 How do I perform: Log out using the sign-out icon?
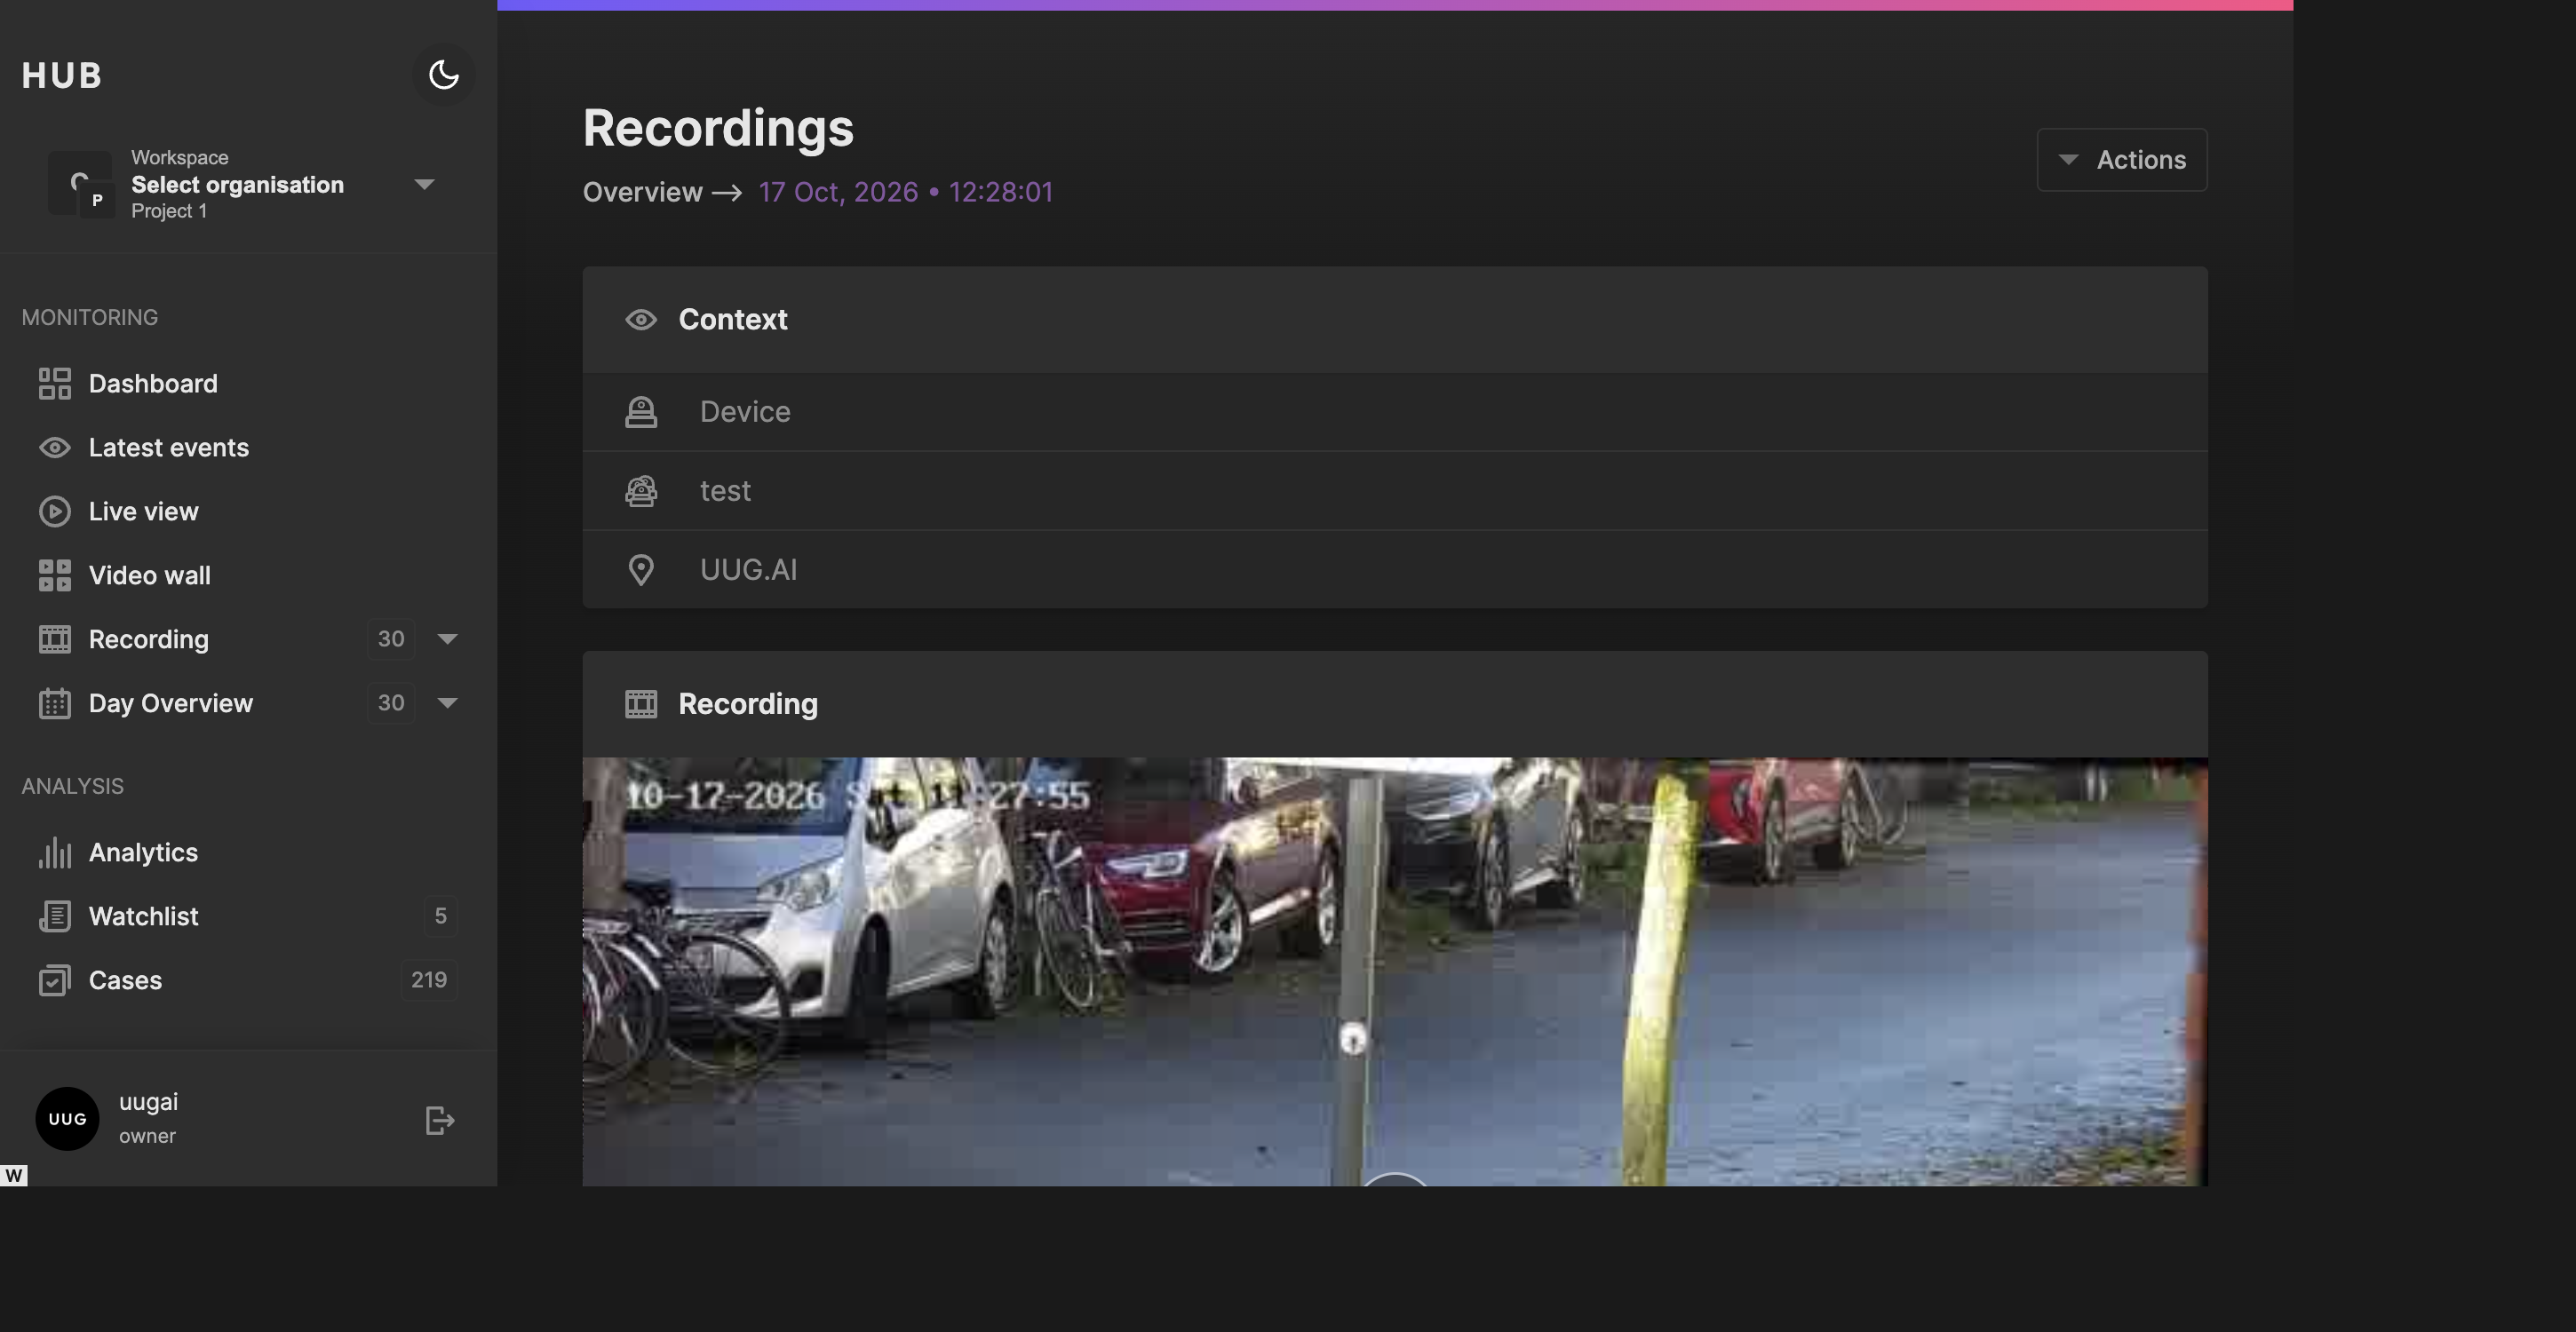tap(440, 1121)
